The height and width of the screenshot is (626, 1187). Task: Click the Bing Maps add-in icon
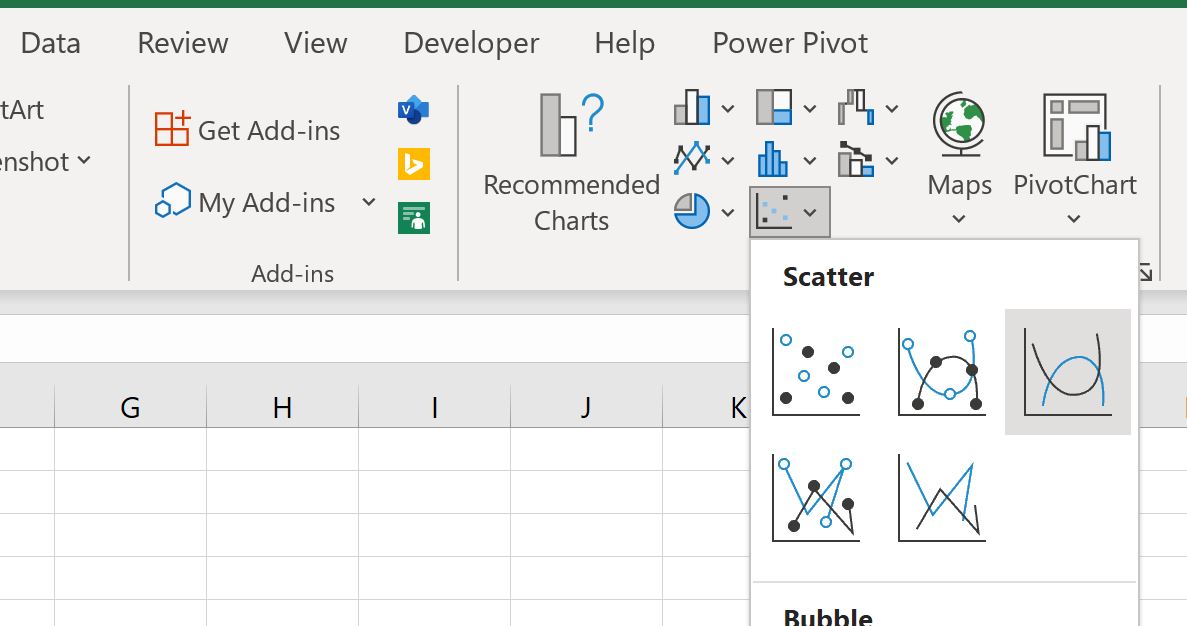(x=413, y=162)
